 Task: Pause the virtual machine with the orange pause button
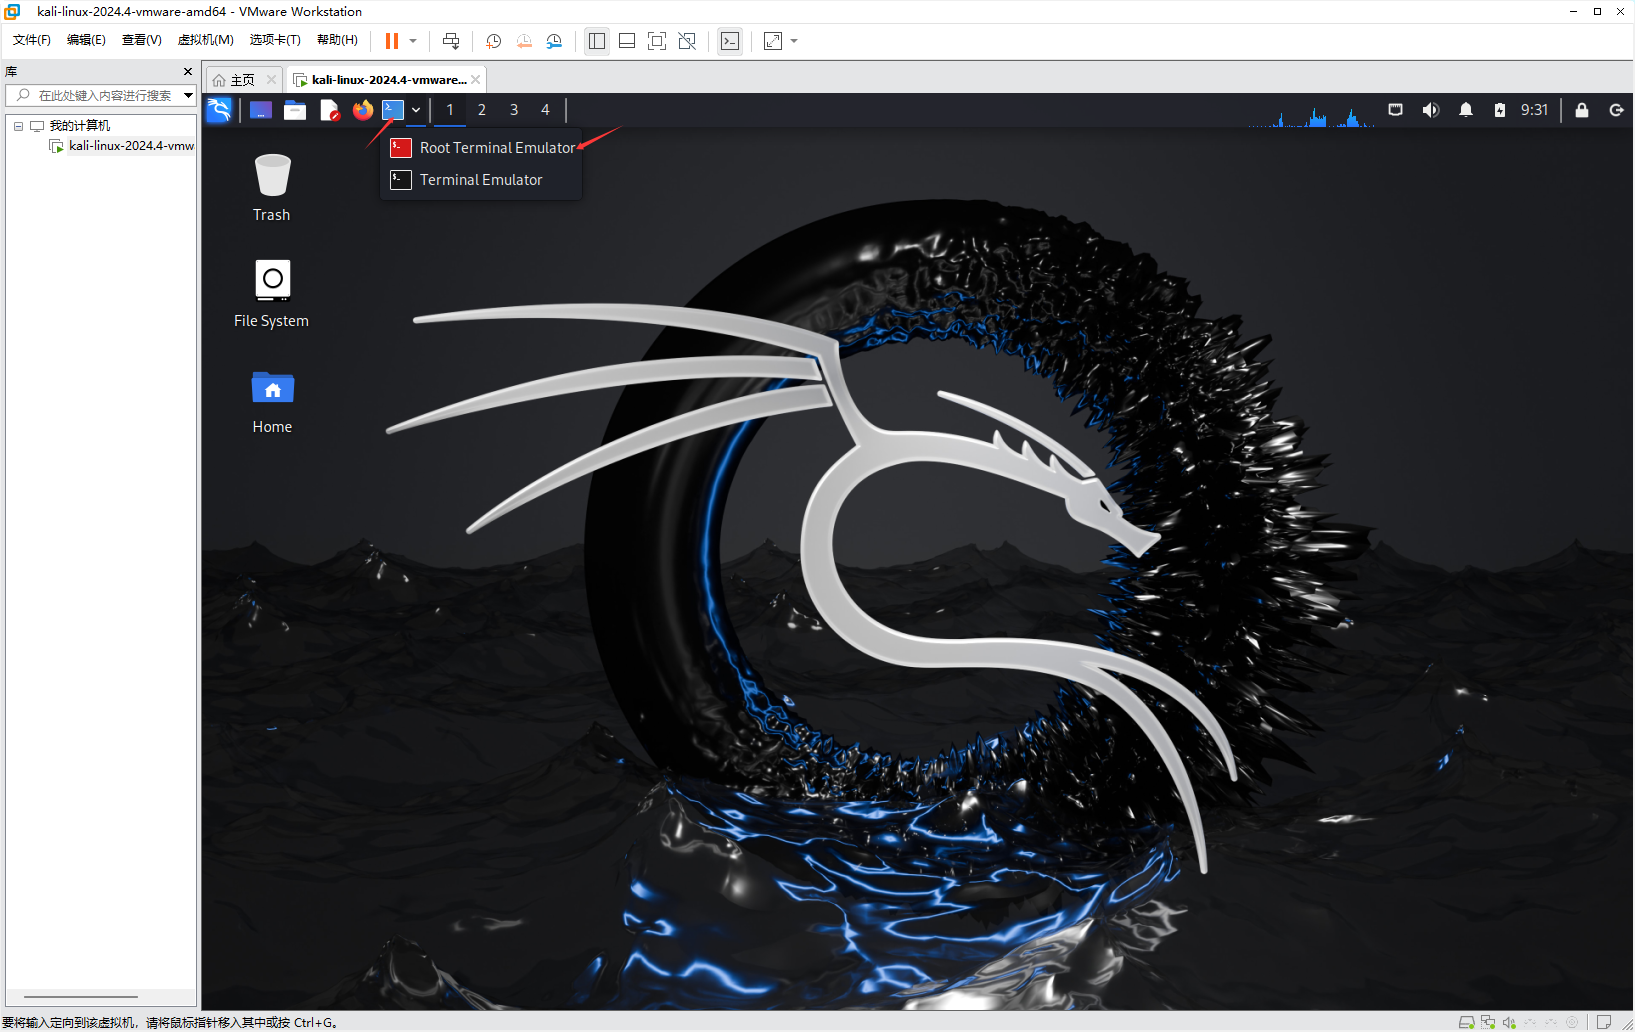(x=391, y=41)
